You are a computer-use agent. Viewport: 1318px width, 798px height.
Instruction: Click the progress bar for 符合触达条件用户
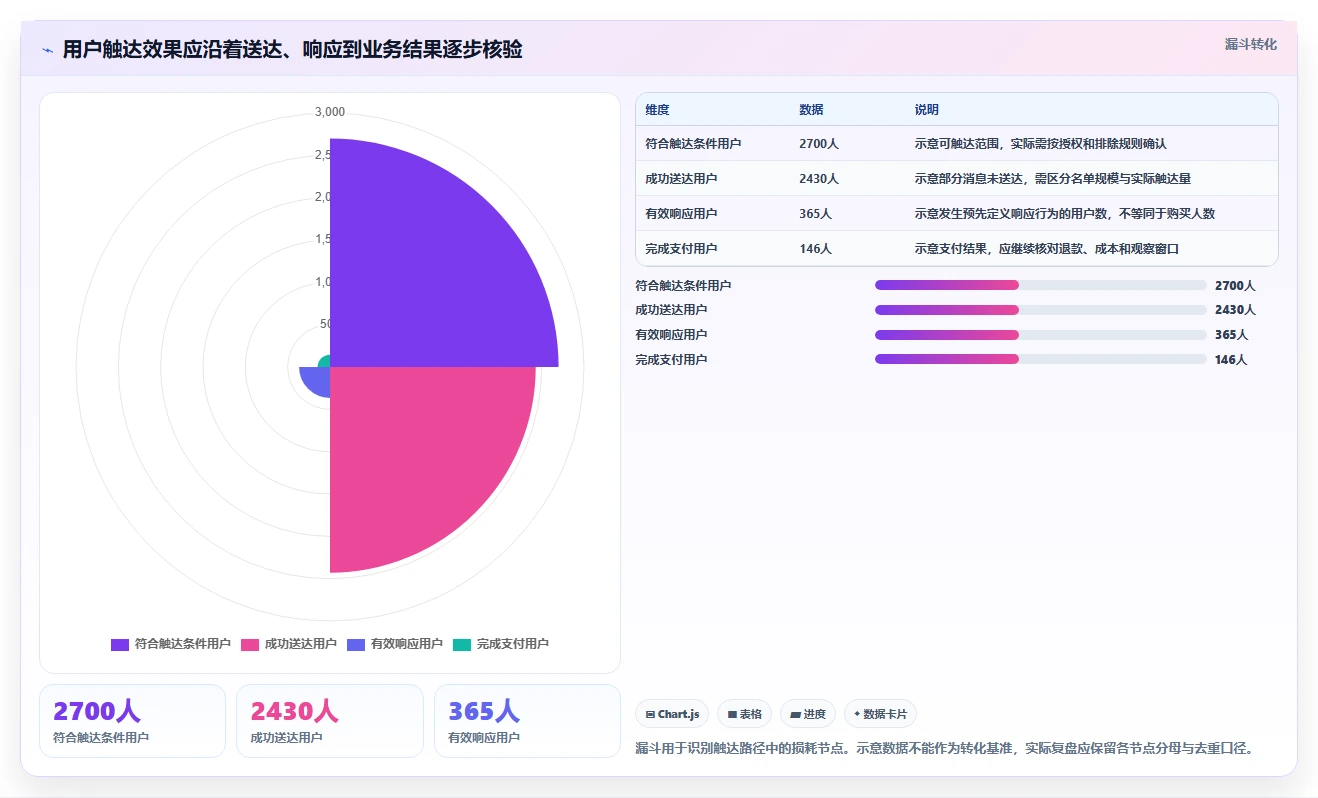coord(1040,285)
